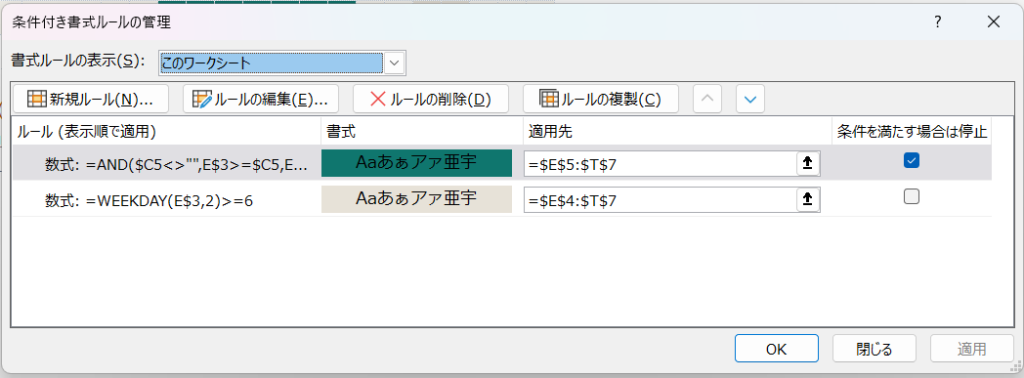Collapse dialog for =$E$4:$T$7 range selector
The width and height of the screenshot is (1024, 378).
808,200
